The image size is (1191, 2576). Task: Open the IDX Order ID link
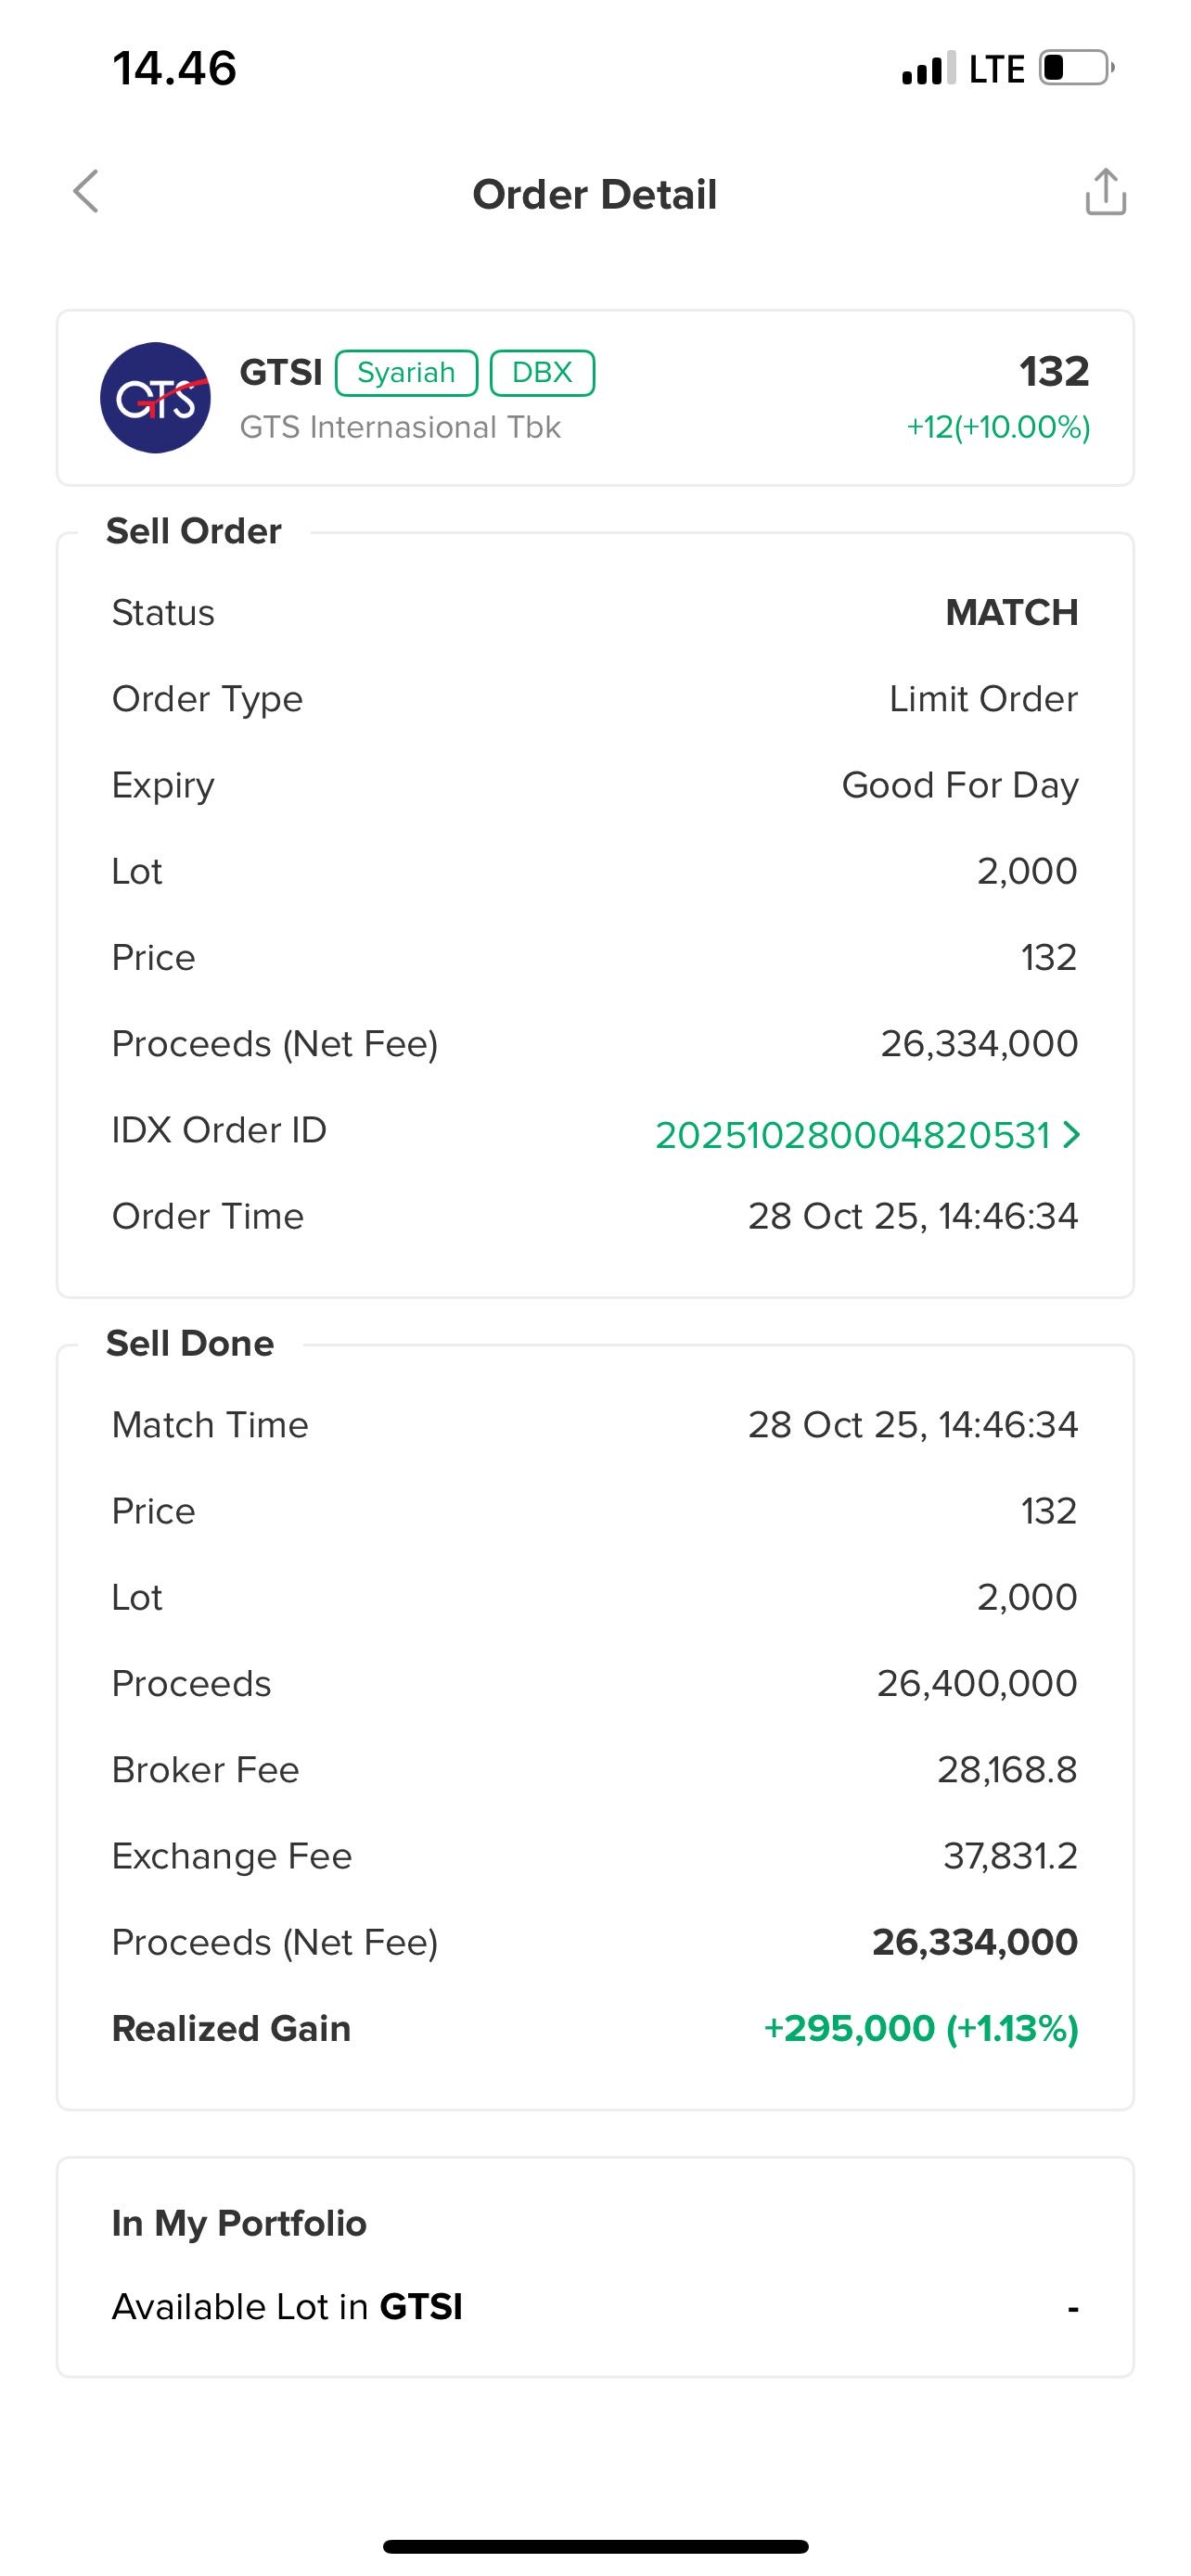tap(852, 1135)
